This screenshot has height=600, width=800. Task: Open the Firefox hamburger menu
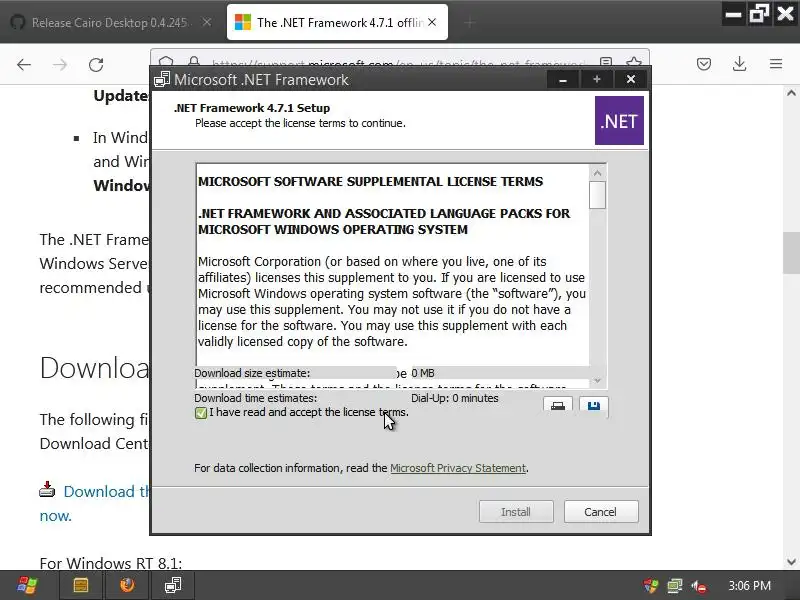776,64
